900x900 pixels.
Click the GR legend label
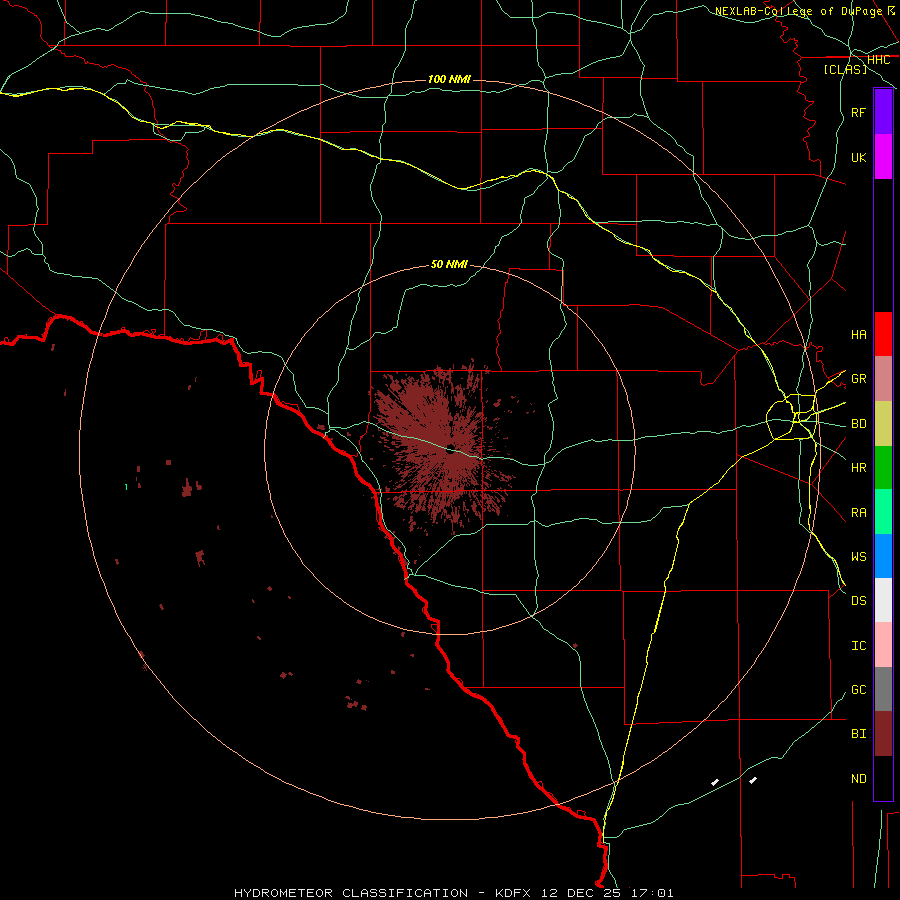click(x=858, y=379)
